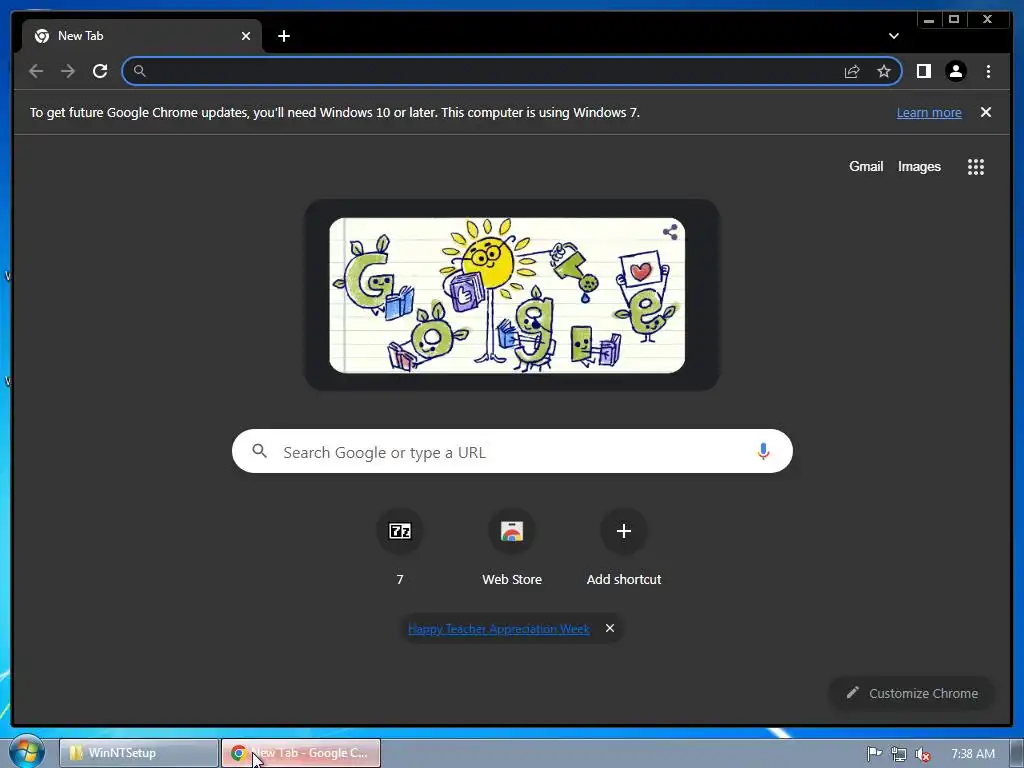Open a new tab with plus button

click(283, 36)
